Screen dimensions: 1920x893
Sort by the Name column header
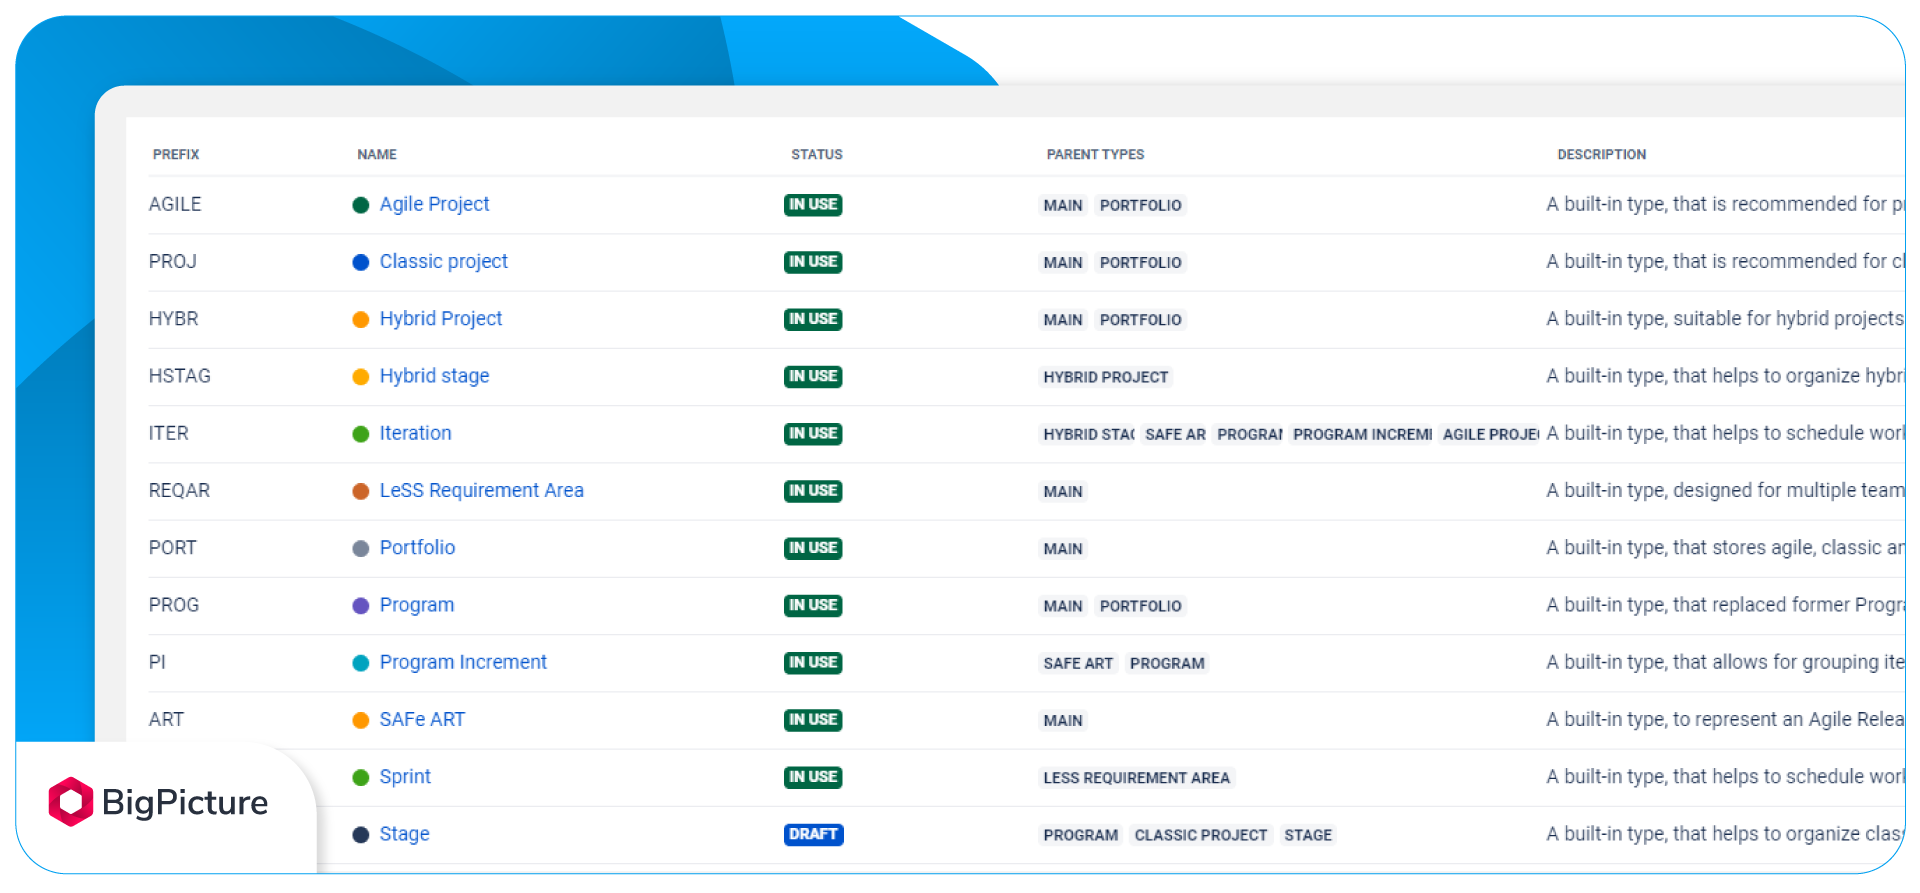(377, 154)
